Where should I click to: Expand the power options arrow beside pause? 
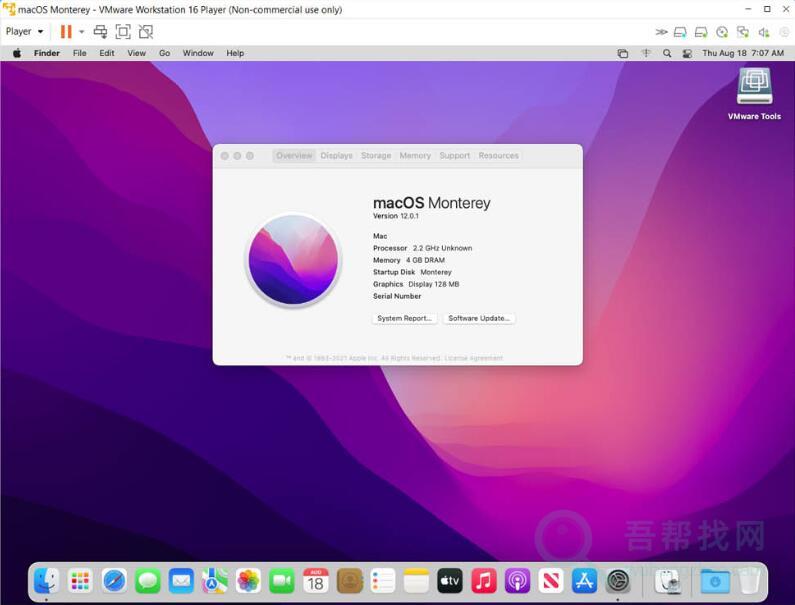pyautogui.click(x=81, y=32)
